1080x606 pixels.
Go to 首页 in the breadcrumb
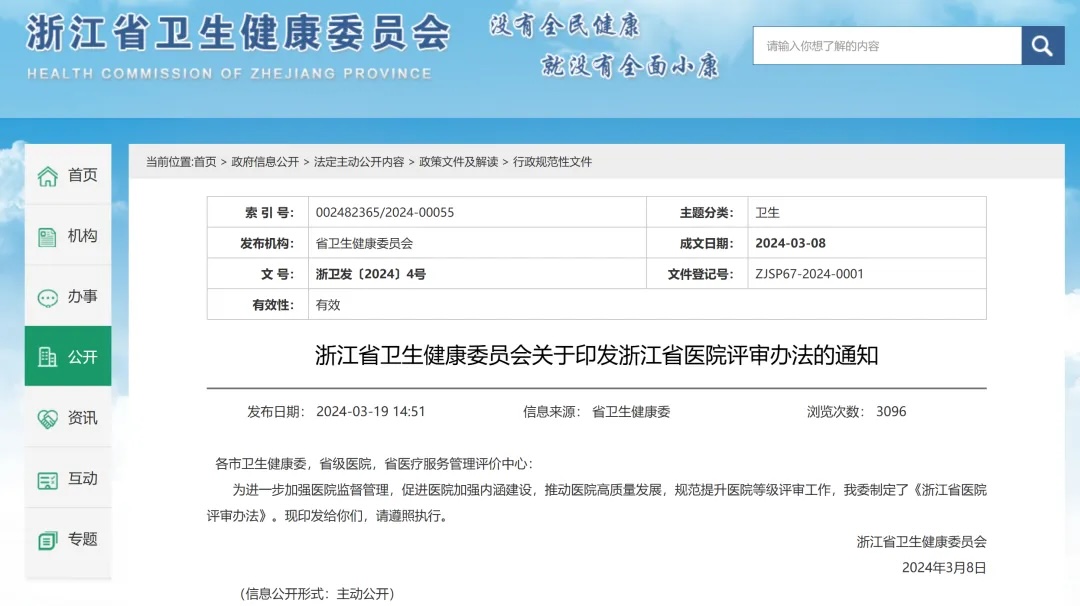(205, 162)
